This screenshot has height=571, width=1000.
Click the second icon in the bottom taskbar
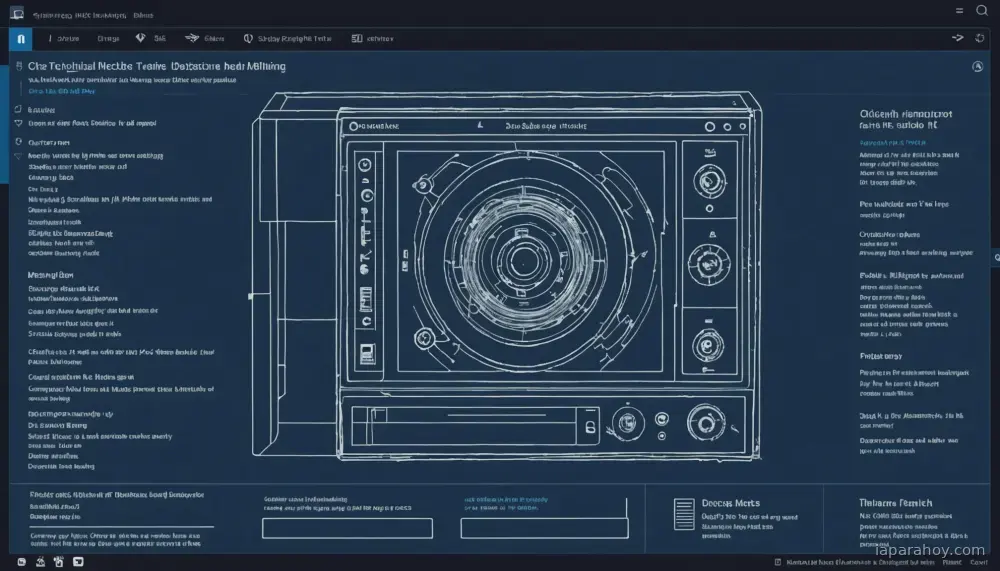(x=40, y=561)
